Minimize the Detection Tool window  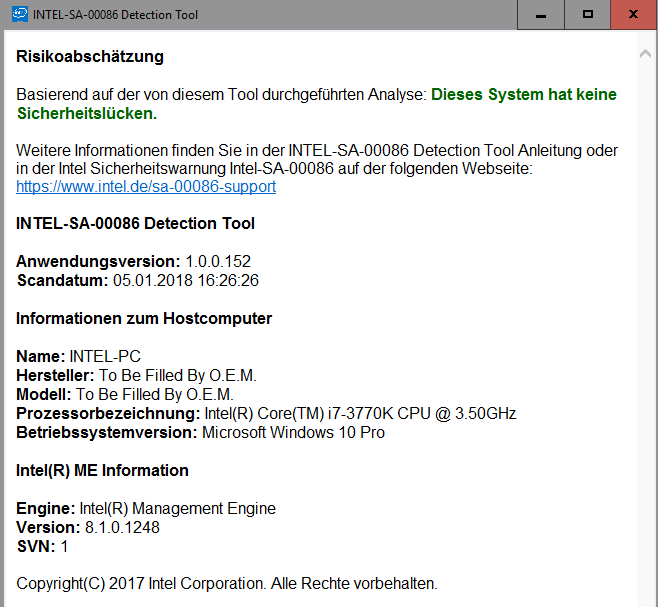tap(541, 15)
